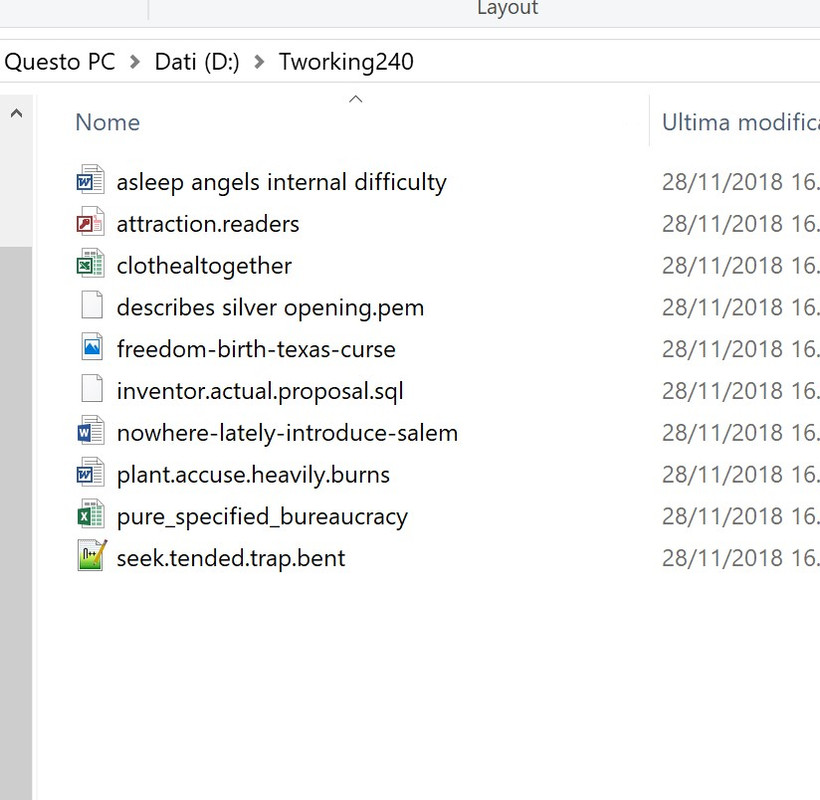Screen dimensions: 820x800
Task: Go to Questo PC in the breadcrumb
Action: pos(60,62)
